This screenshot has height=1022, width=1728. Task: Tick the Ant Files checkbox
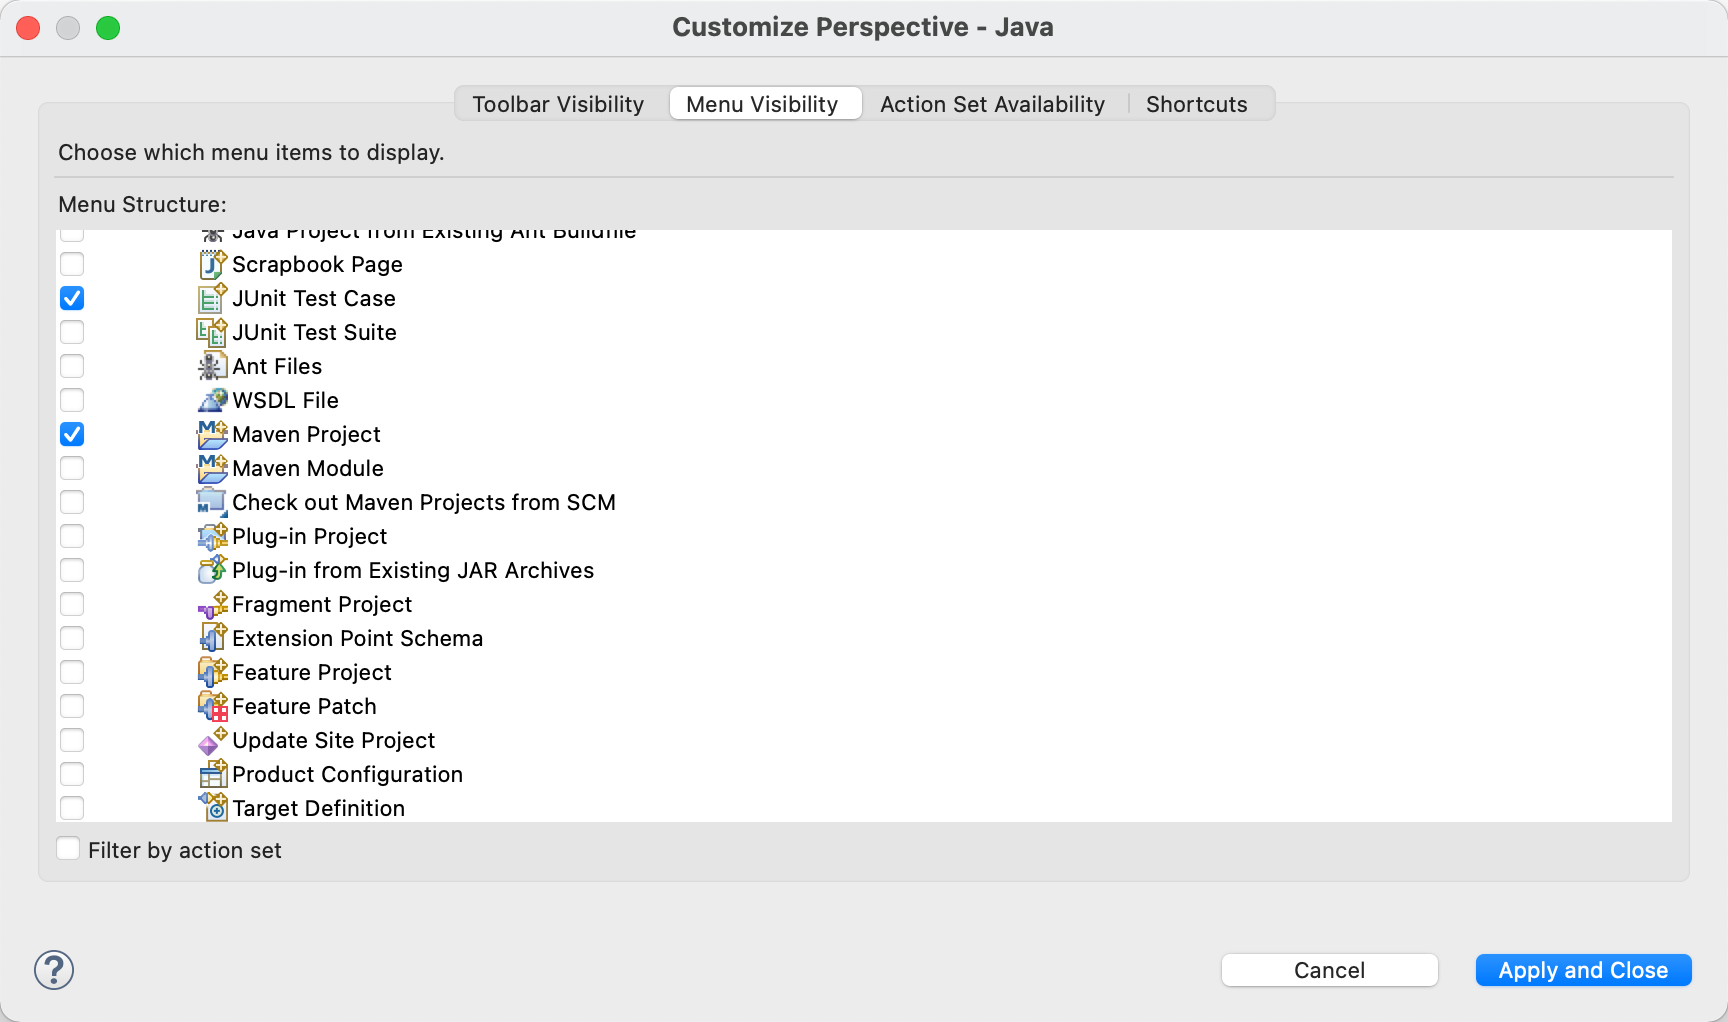tap(72, 366)
